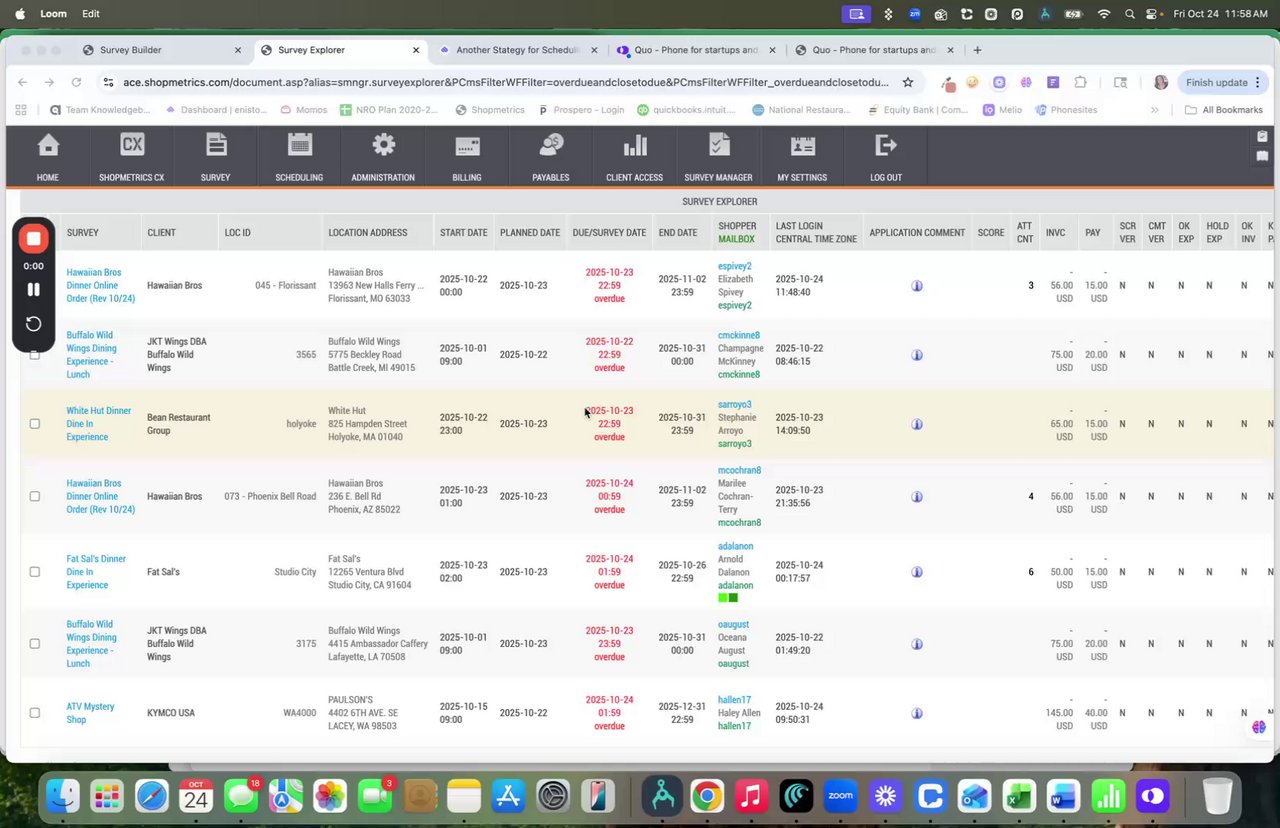
Task: Restart the Loom recording
Action: pos(33,323)
